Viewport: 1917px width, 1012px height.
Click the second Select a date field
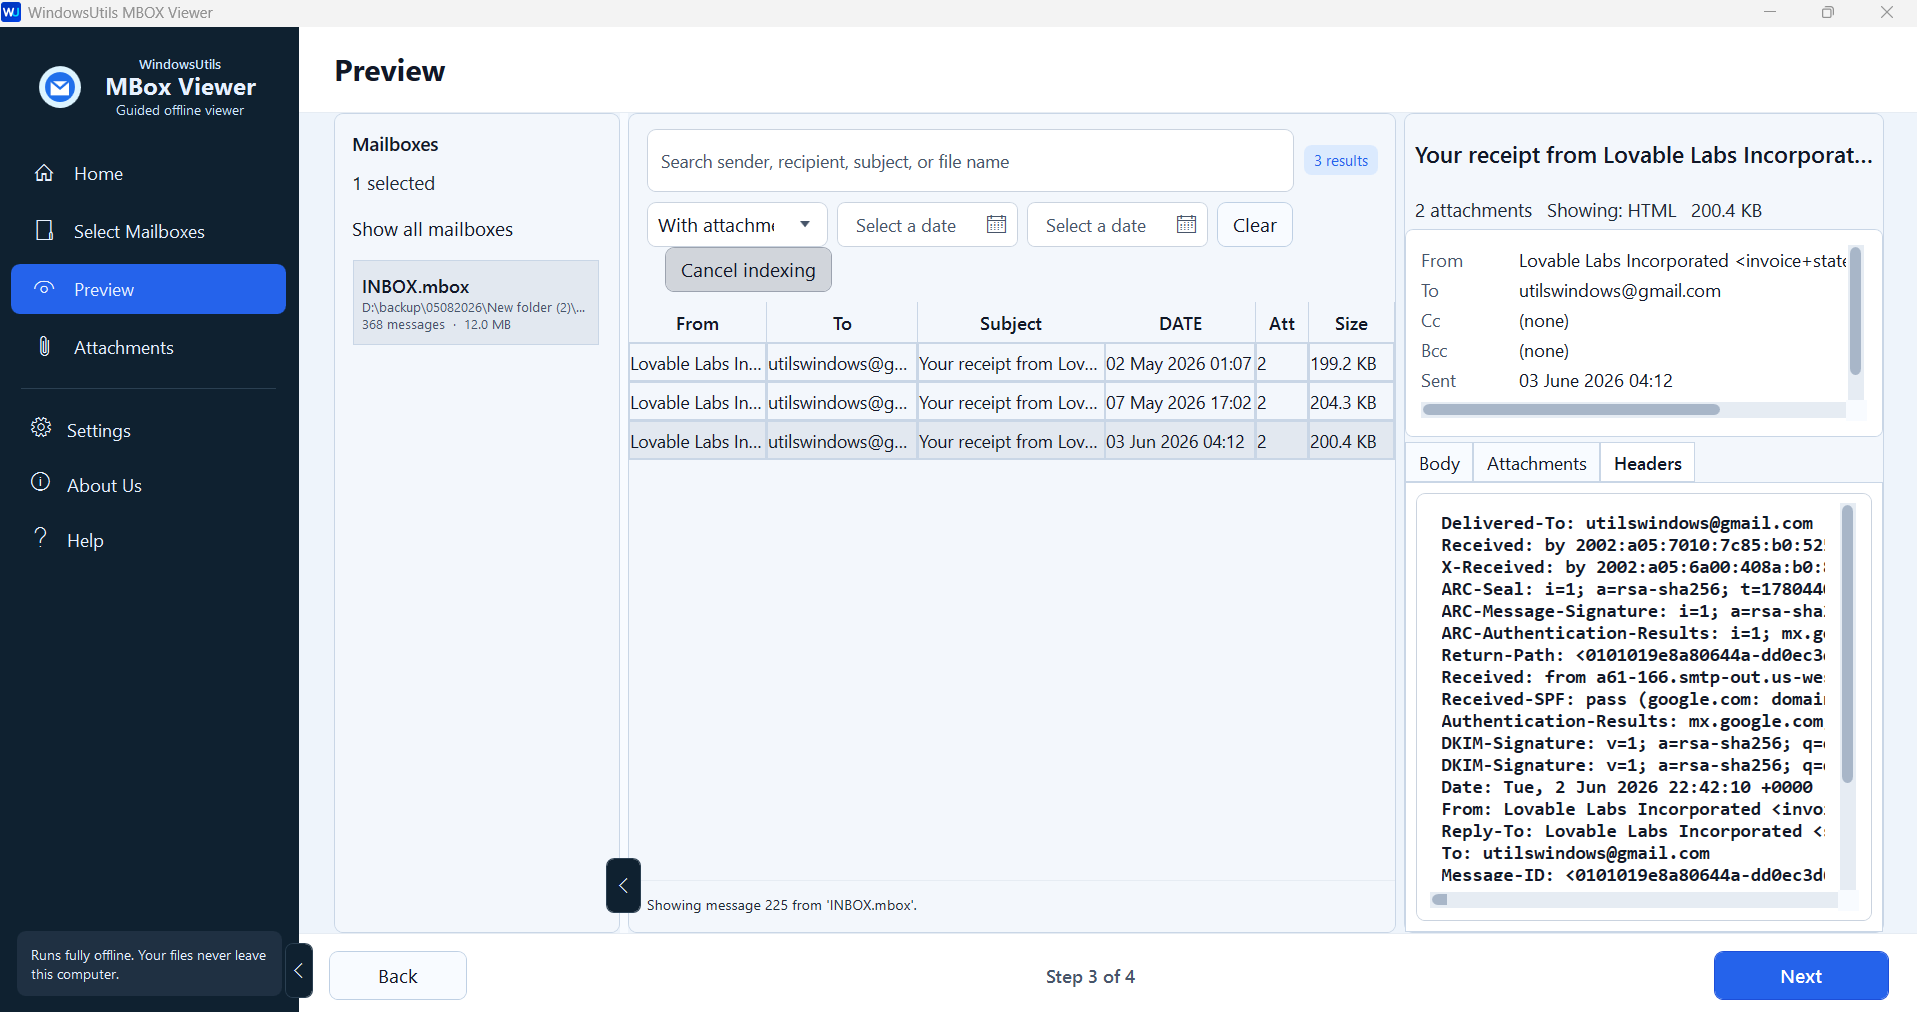tap(1117, 225)
